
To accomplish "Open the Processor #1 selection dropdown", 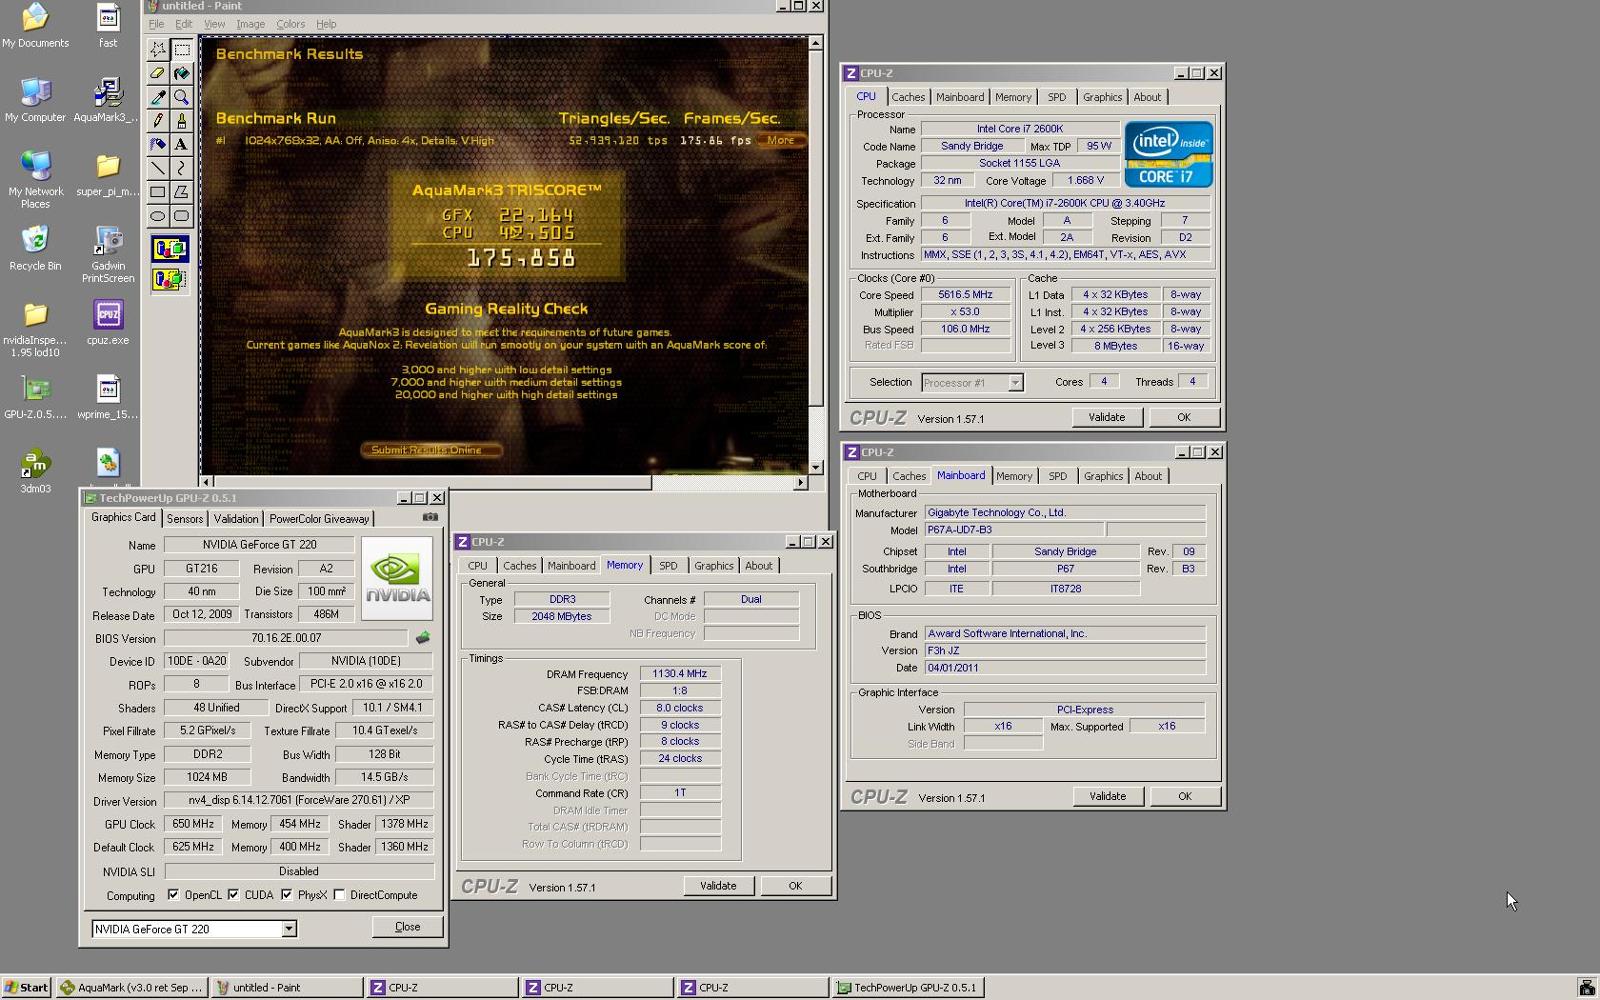I will click(1015, 383).
